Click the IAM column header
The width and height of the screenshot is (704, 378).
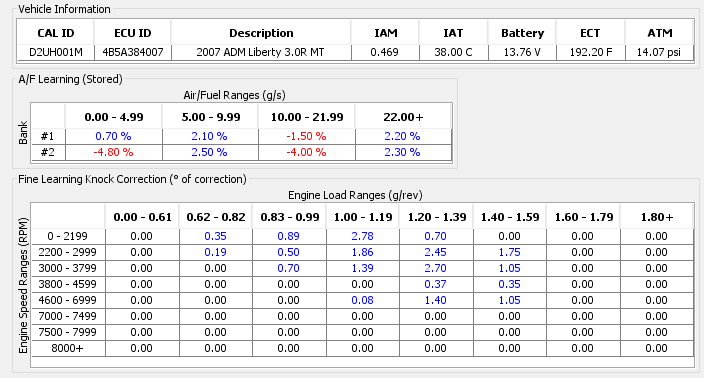(x=385, y=33)
